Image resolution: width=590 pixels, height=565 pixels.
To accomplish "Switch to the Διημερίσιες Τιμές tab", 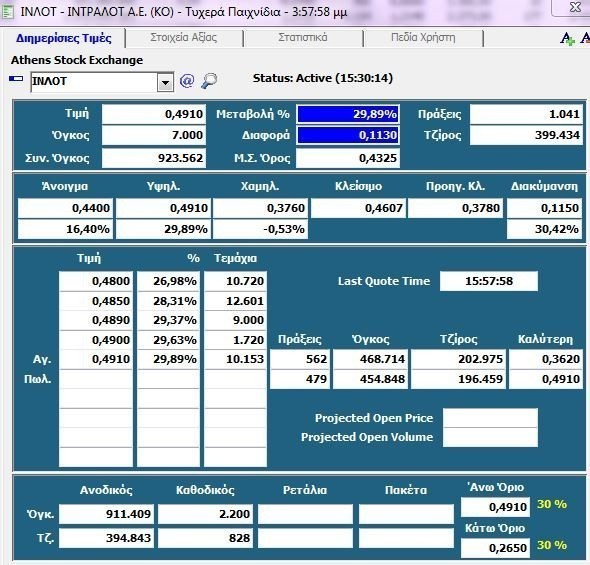I will (64, 38).
